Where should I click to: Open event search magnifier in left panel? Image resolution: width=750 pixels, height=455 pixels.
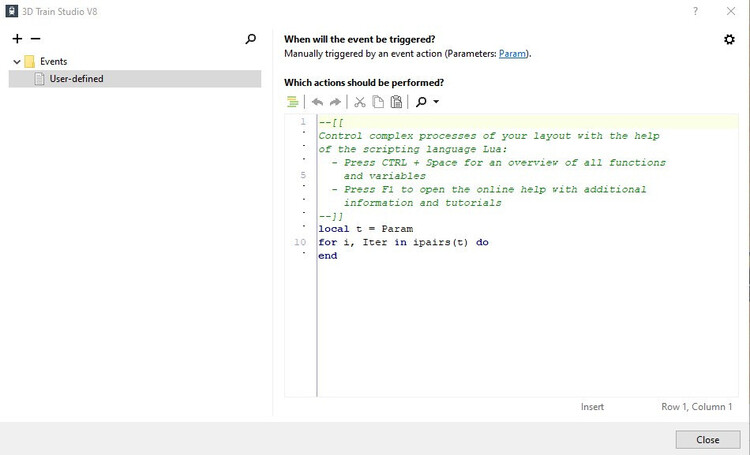tap(251, 39)
